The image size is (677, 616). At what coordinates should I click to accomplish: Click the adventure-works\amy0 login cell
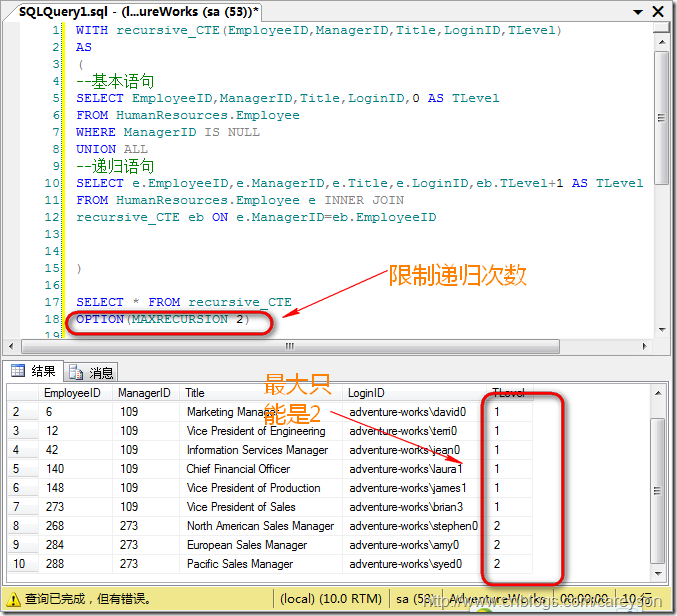[x=404, y=545]
